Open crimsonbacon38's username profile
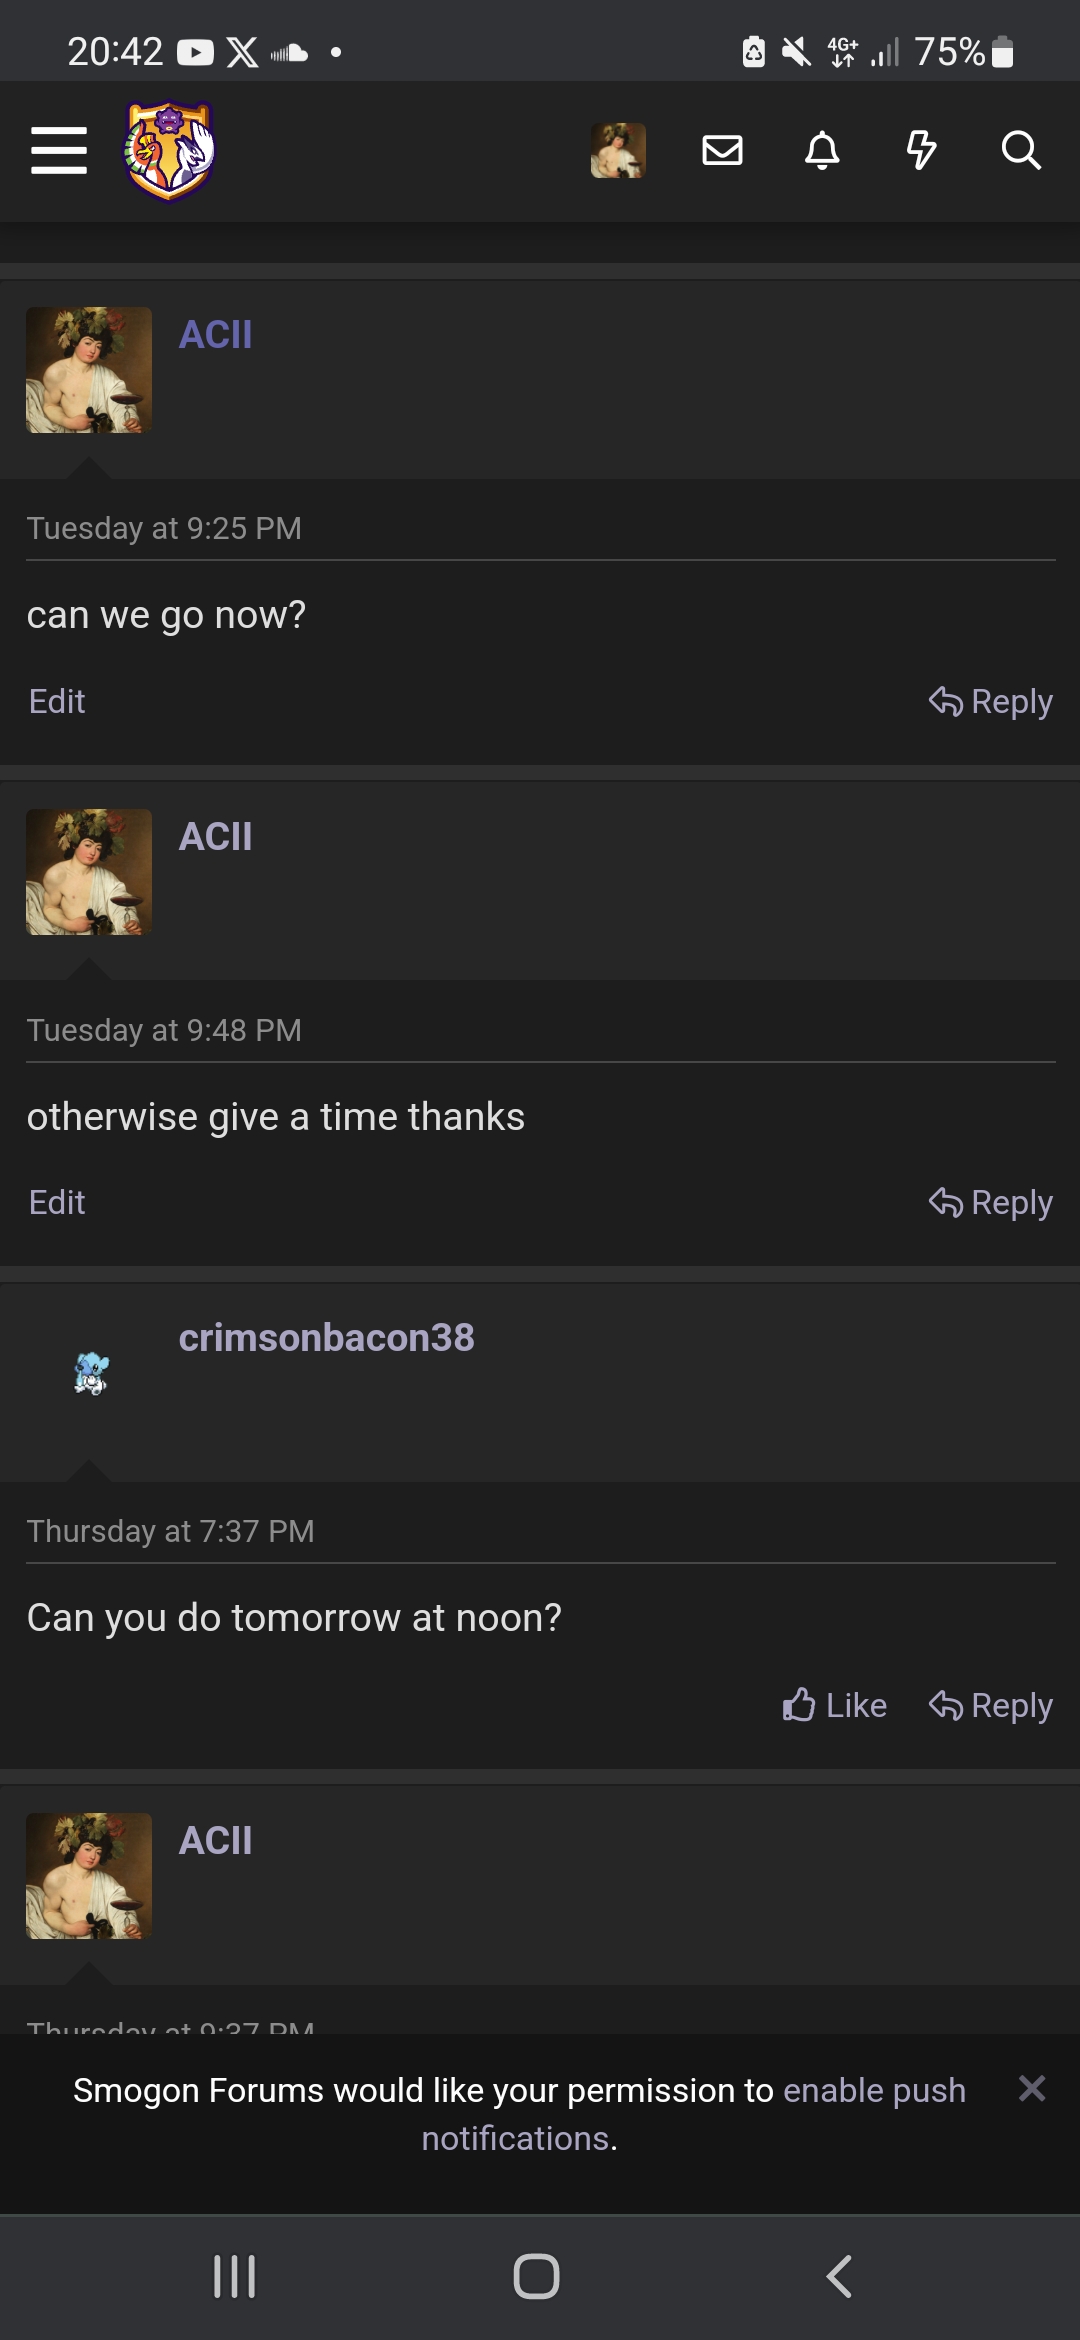1080x2340 pixels. [326, 1338]
